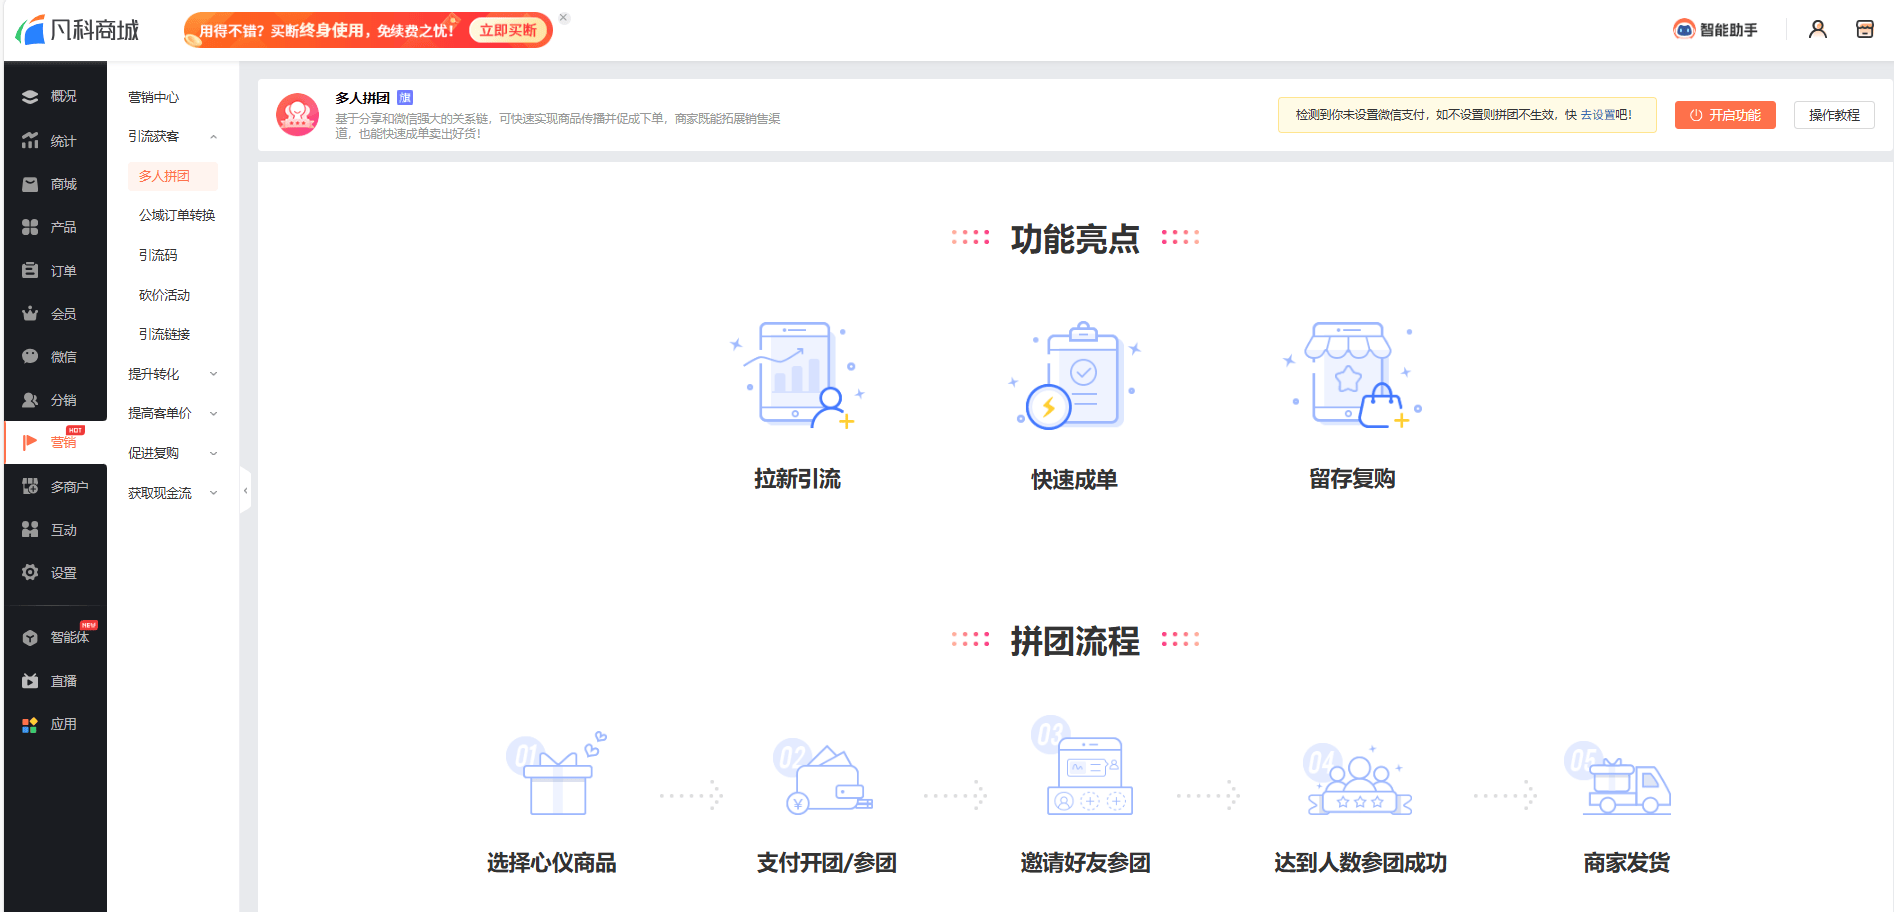The image size is (1894, 912).
Task: Click 去设置 link for WeChat payment
Action: point(1597,115)
